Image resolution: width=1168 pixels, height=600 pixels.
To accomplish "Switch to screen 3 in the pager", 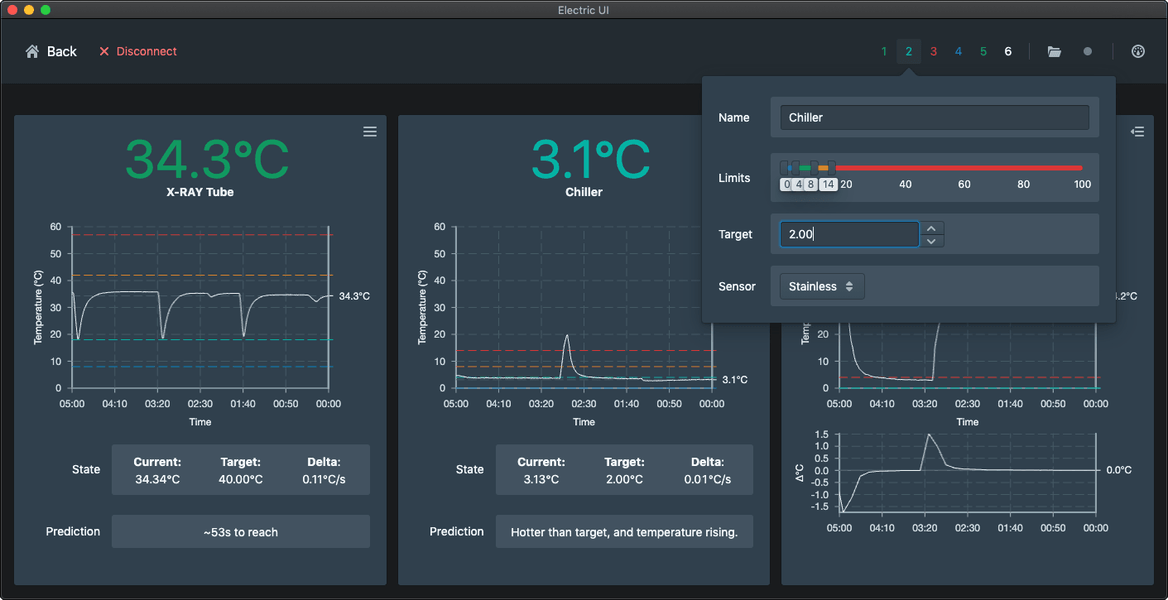I will click(x=933, y=51).
